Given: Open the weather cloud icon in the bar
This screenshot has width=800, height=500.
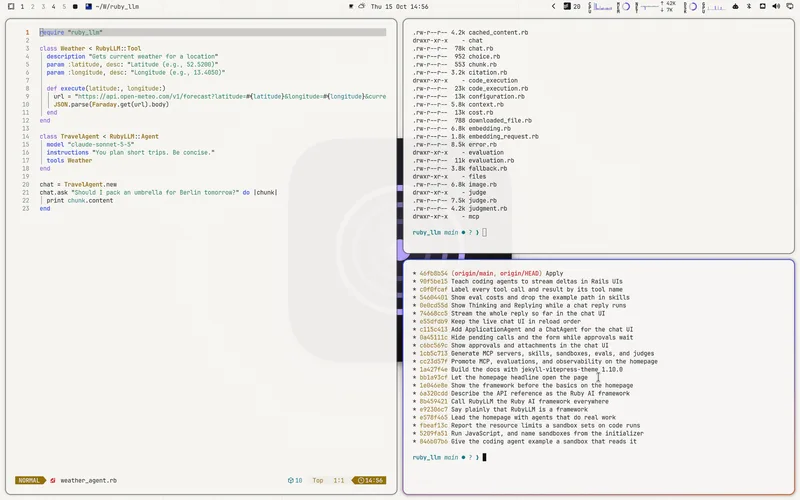Looking at the screenshot, I should (362, 7).
